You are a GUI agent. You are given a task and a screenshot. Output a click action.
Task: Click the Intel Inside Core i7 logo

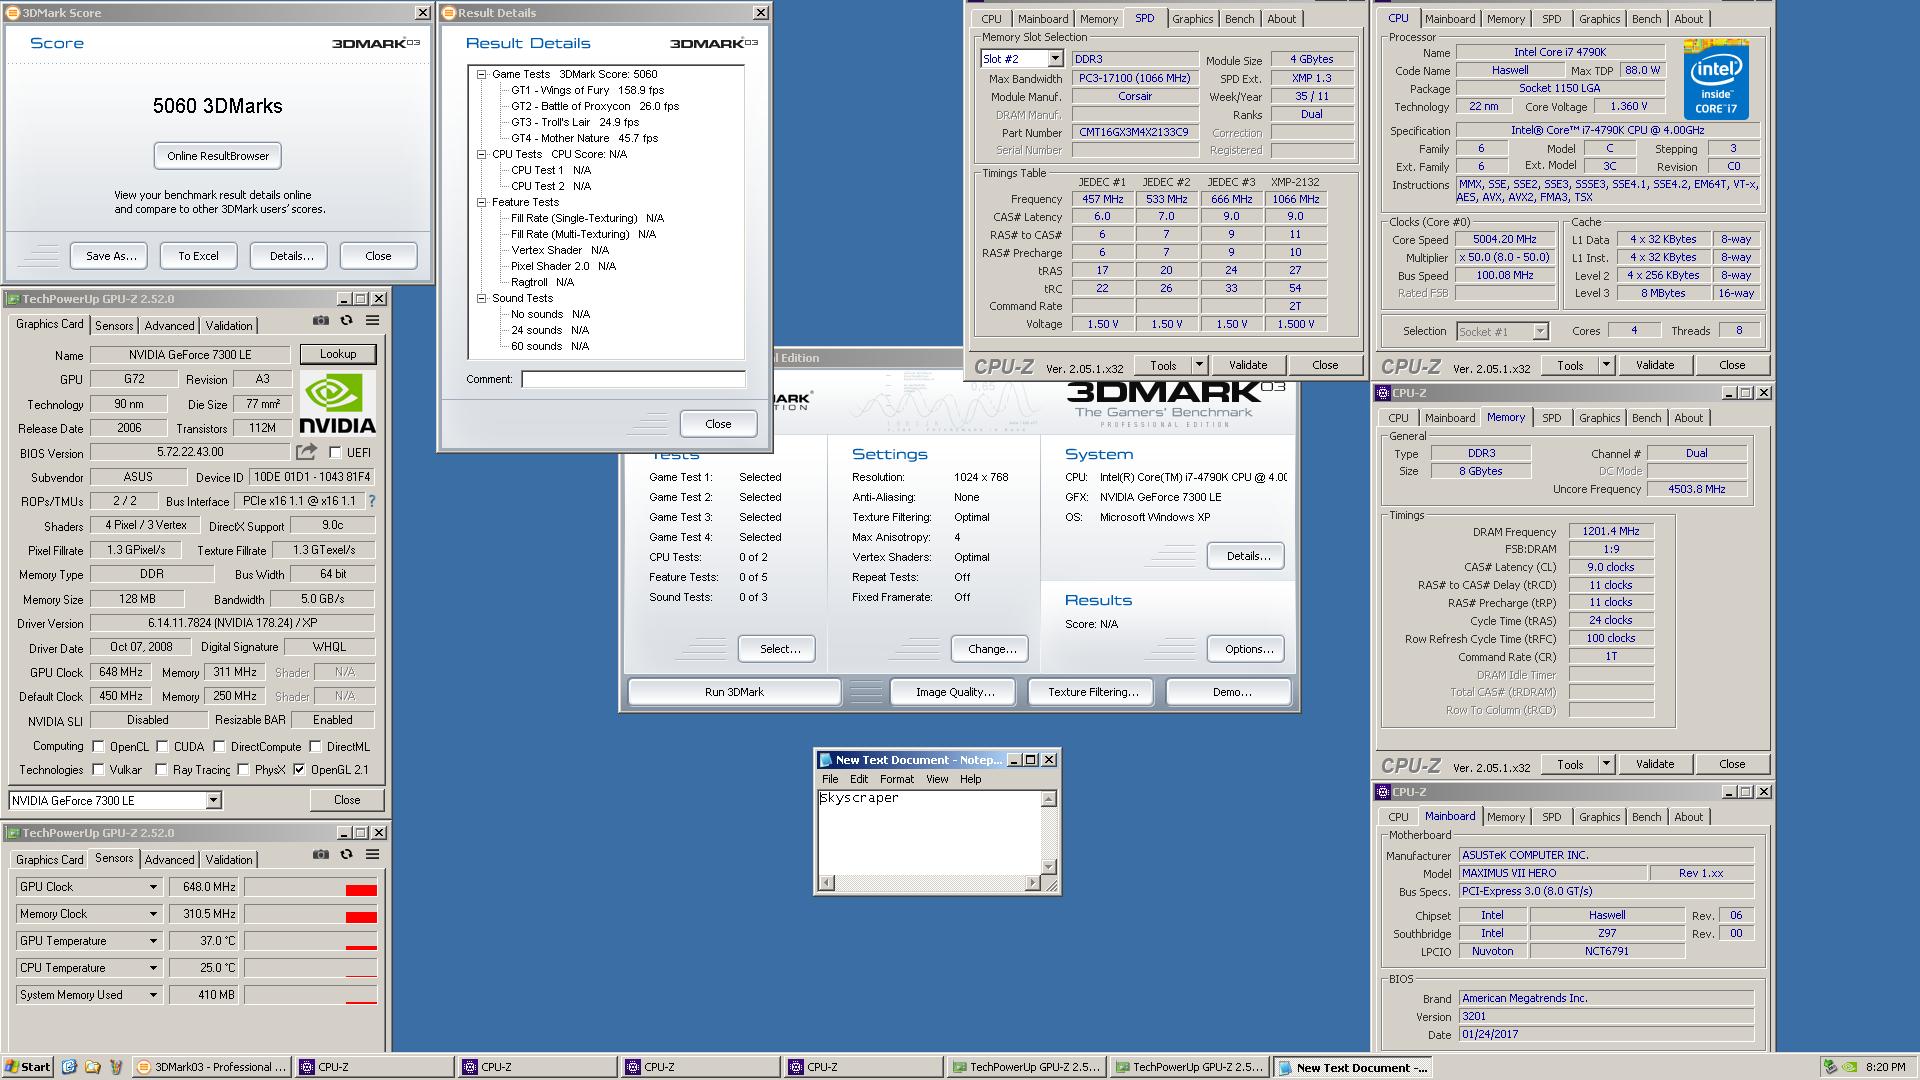pyautogui.click(x=1716, y=80)
